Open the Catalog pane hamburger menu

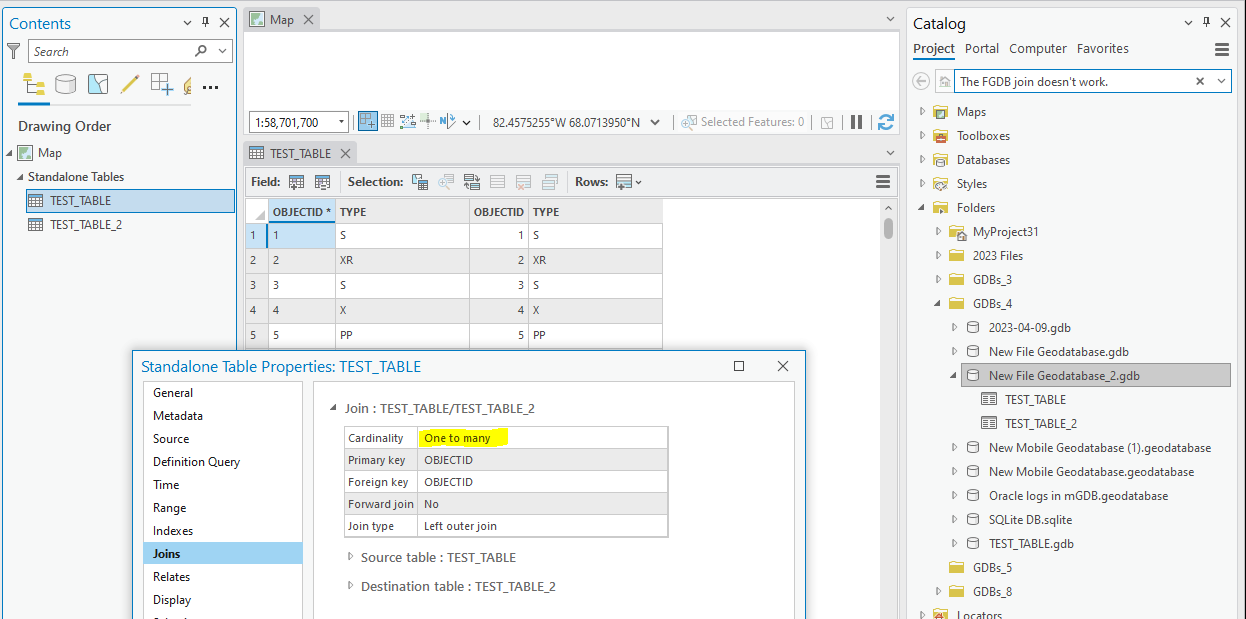(1221, 49)
